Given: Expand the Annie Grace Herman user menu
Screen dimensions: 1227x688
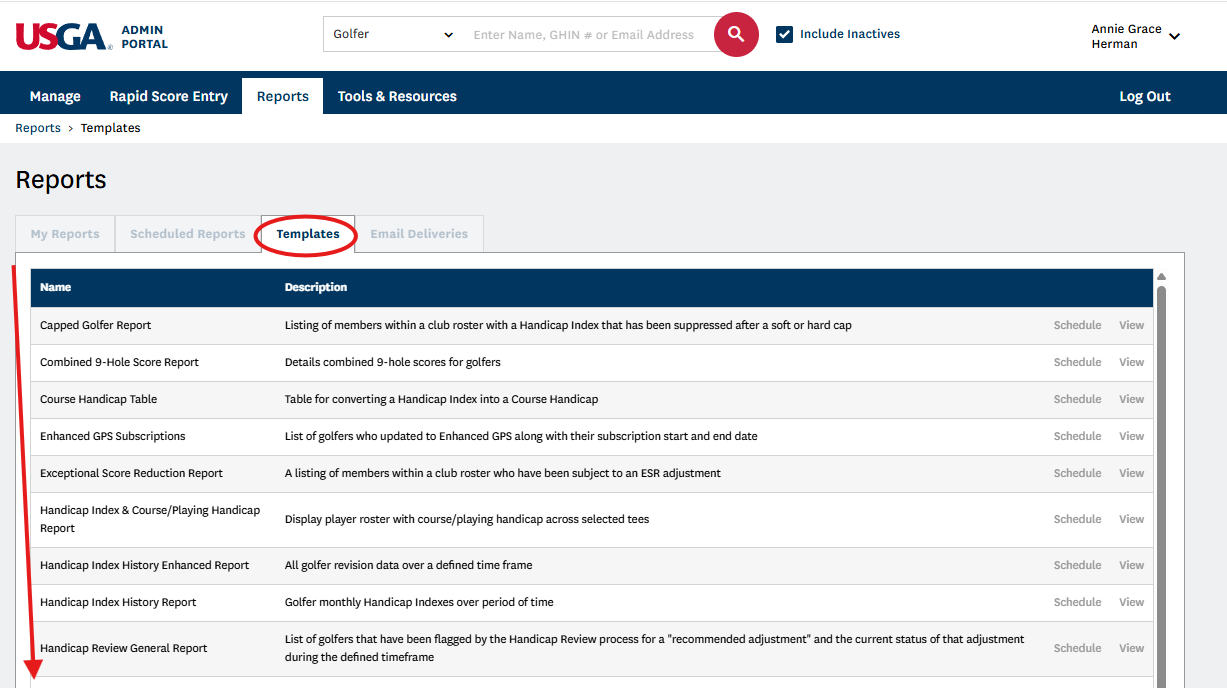Looking at the screenshot, I should pyautogui.click(x=1135, y=36).
